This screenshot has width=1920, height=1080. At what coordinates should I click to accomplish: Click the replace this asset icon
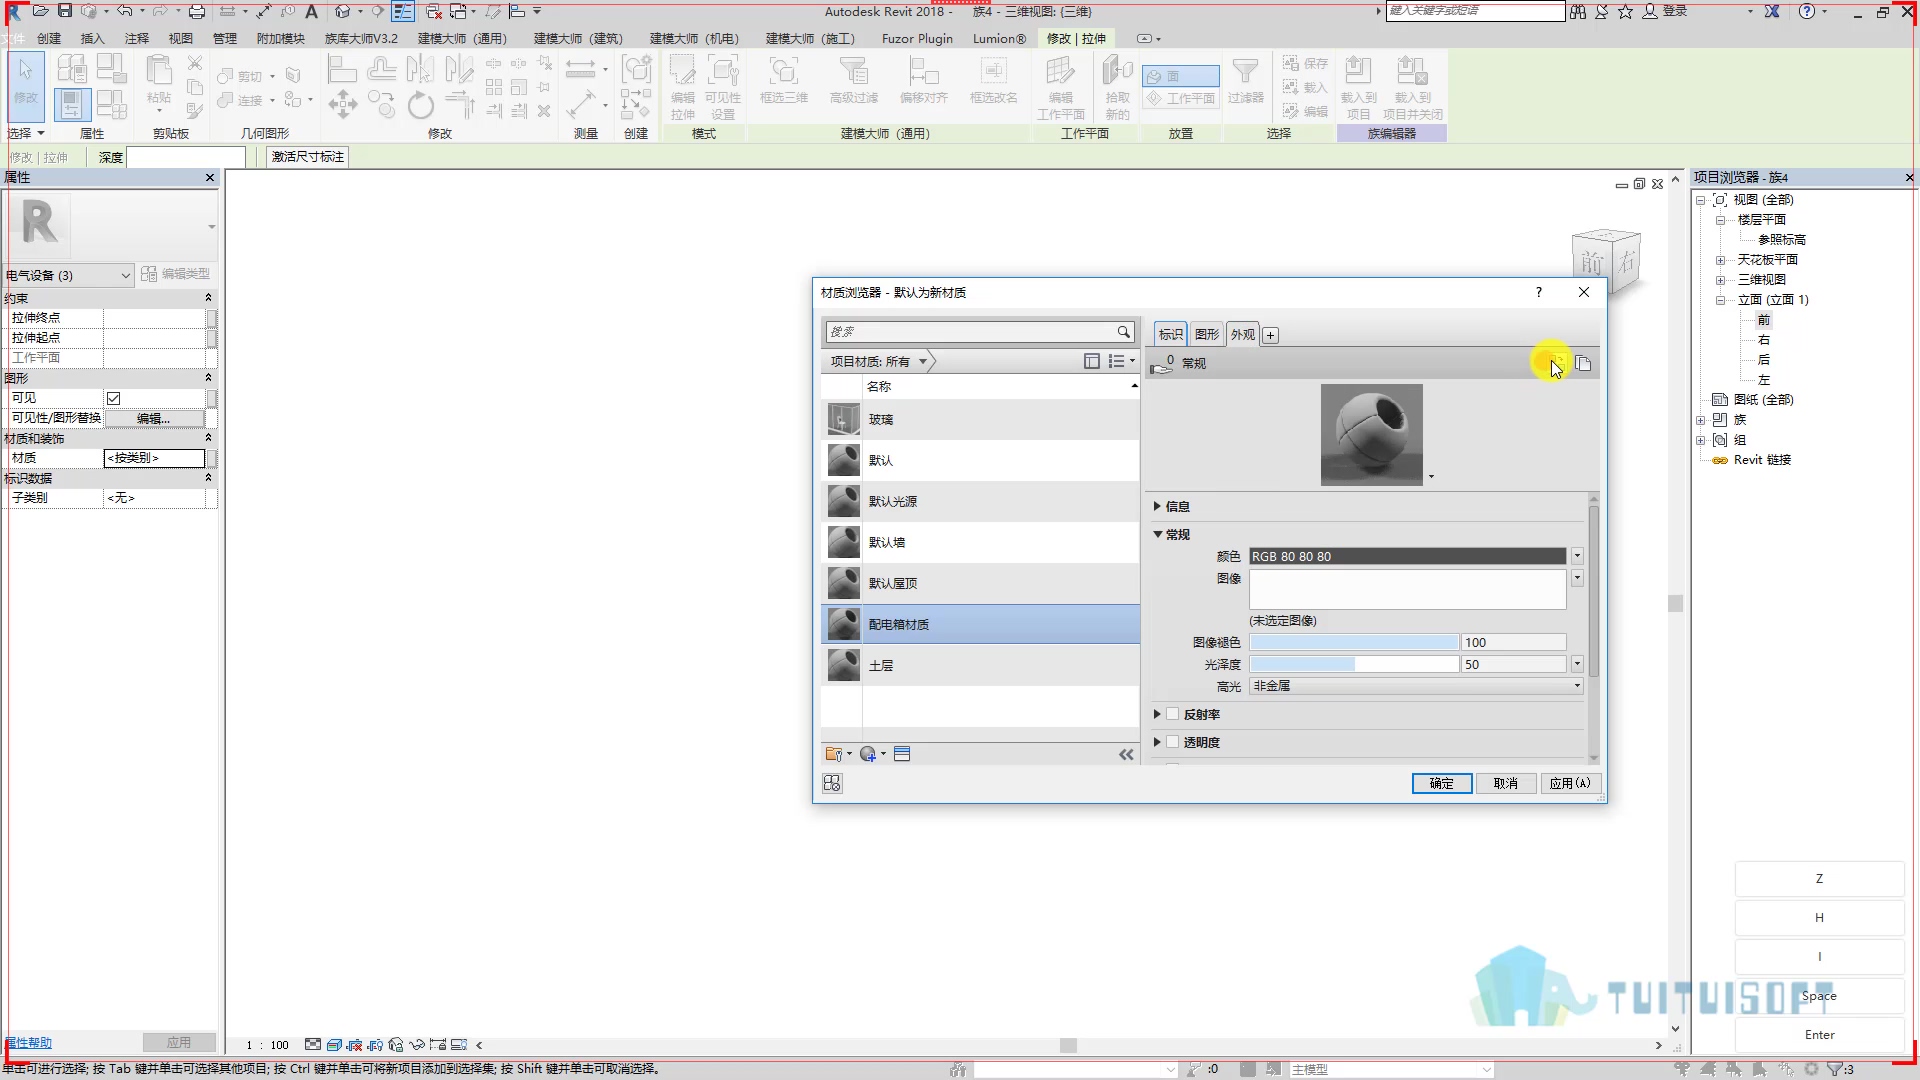1558,364
